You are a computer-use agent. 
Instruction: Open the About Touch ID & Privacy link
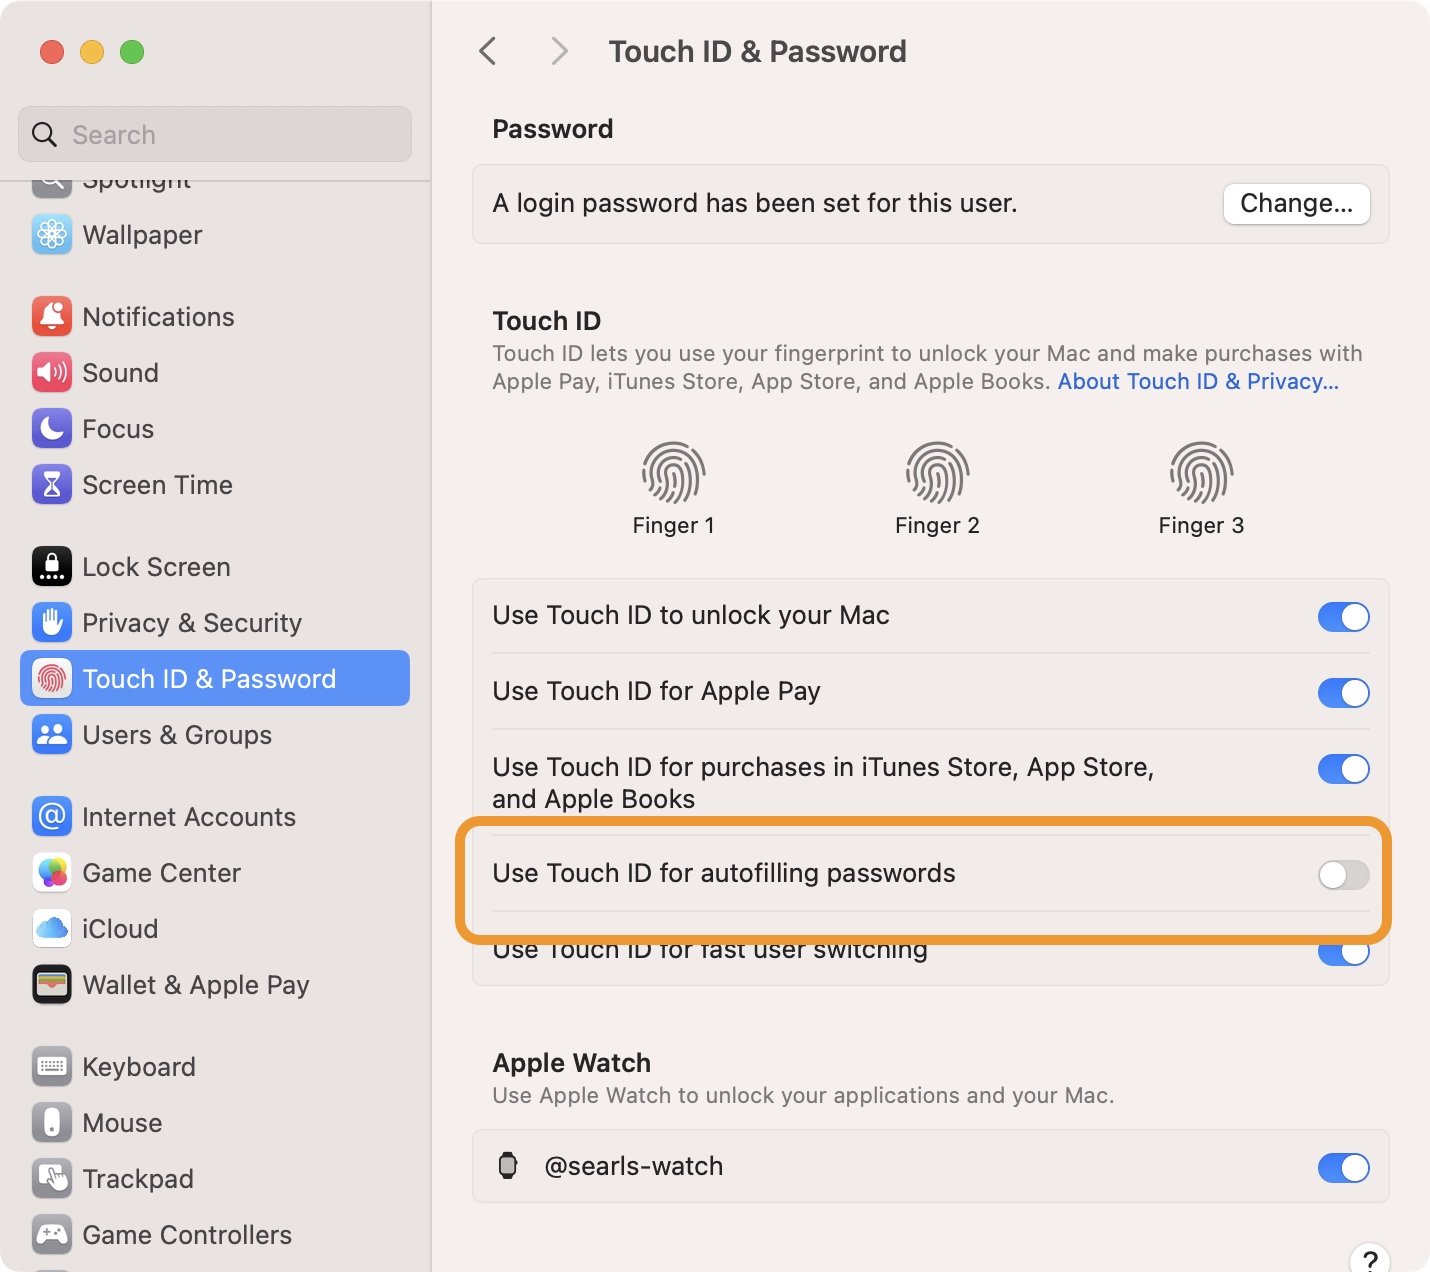pos(1198,382)
